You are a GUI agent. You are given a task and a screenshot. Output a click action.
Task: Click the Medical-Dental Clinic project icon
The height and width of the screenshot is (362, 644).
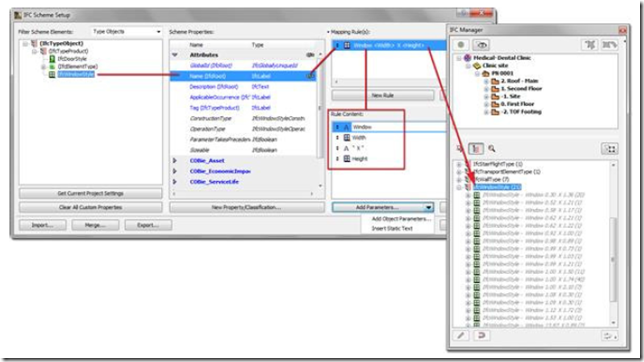[x=467, y=58]
